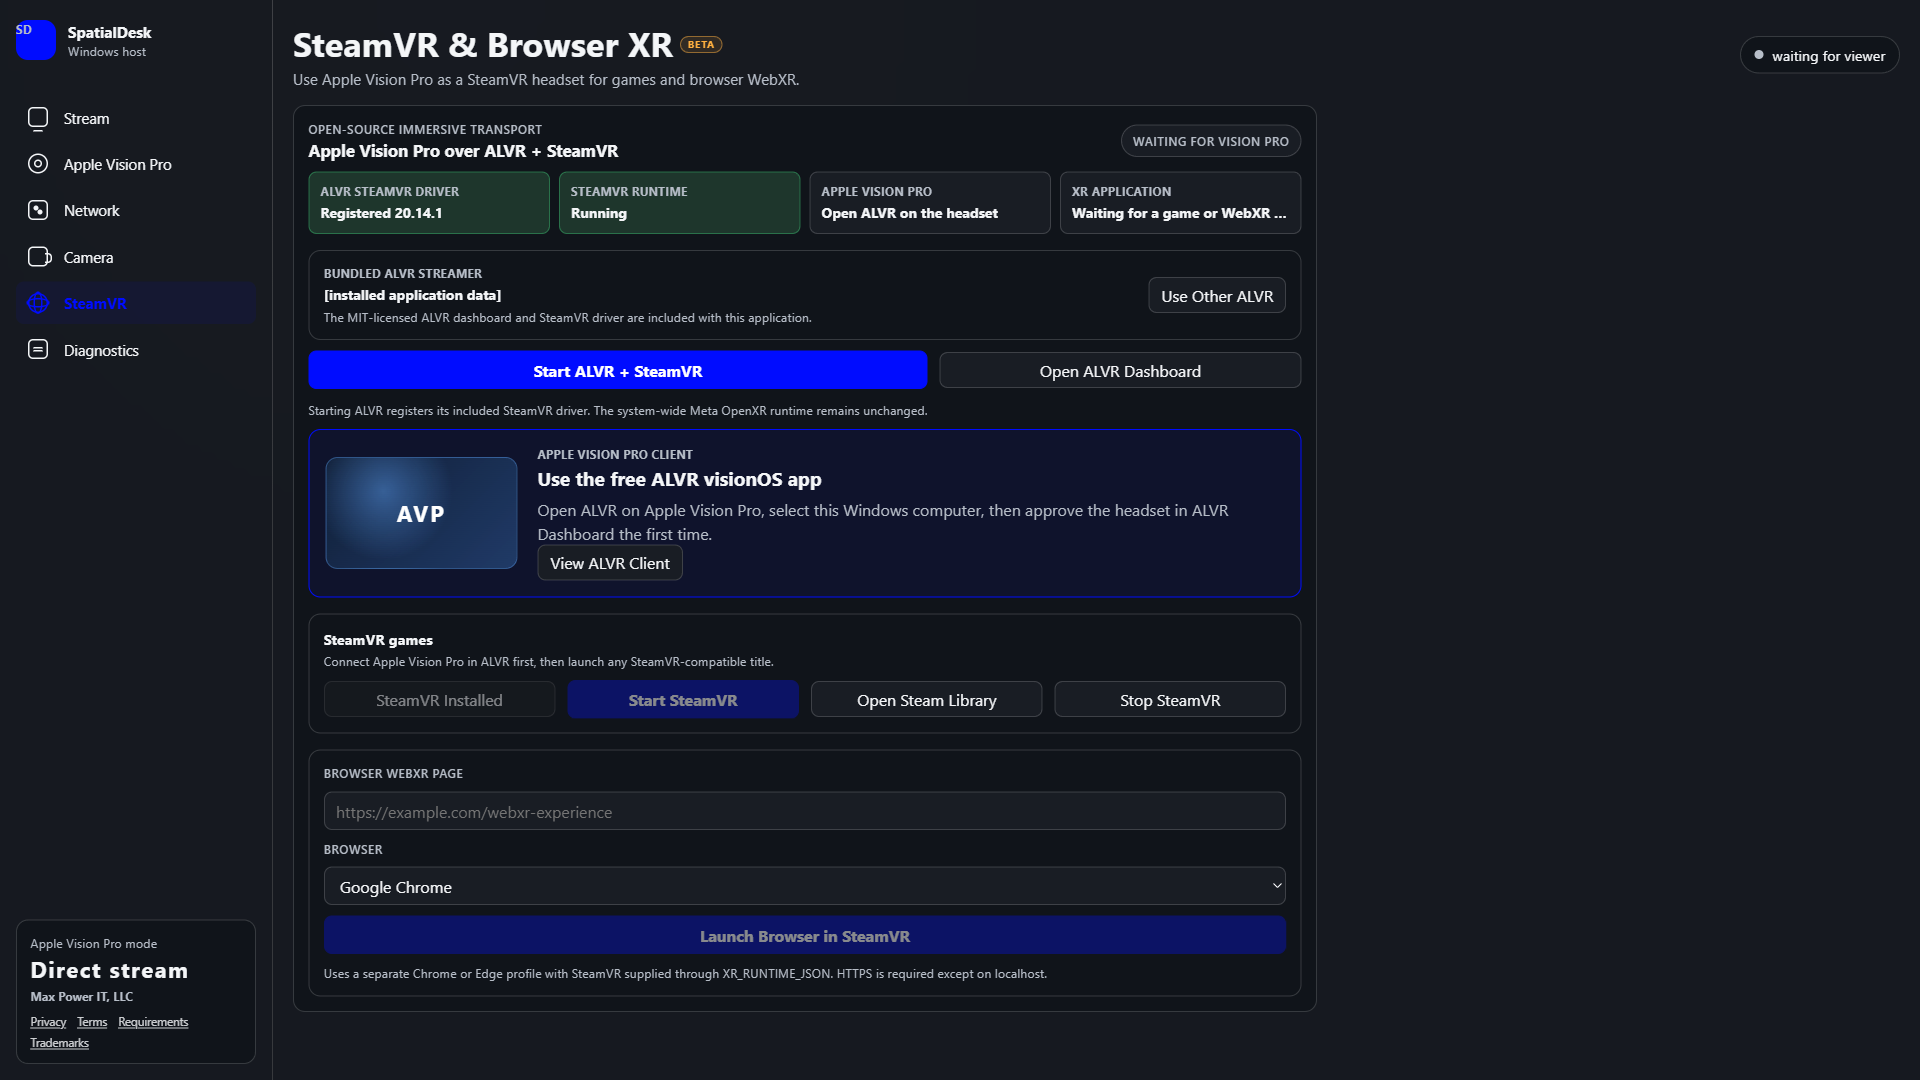The image size is (1920, 1080).
Task: Click the 'APPLE VISION PRO CLIENT' label
Action: point(615,455)
